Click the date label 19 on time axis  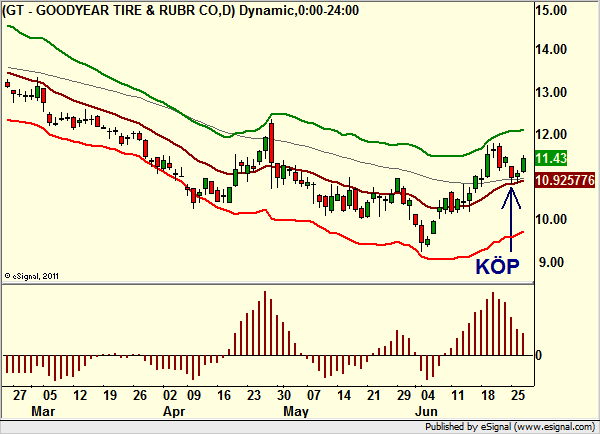tap(110, 395)
